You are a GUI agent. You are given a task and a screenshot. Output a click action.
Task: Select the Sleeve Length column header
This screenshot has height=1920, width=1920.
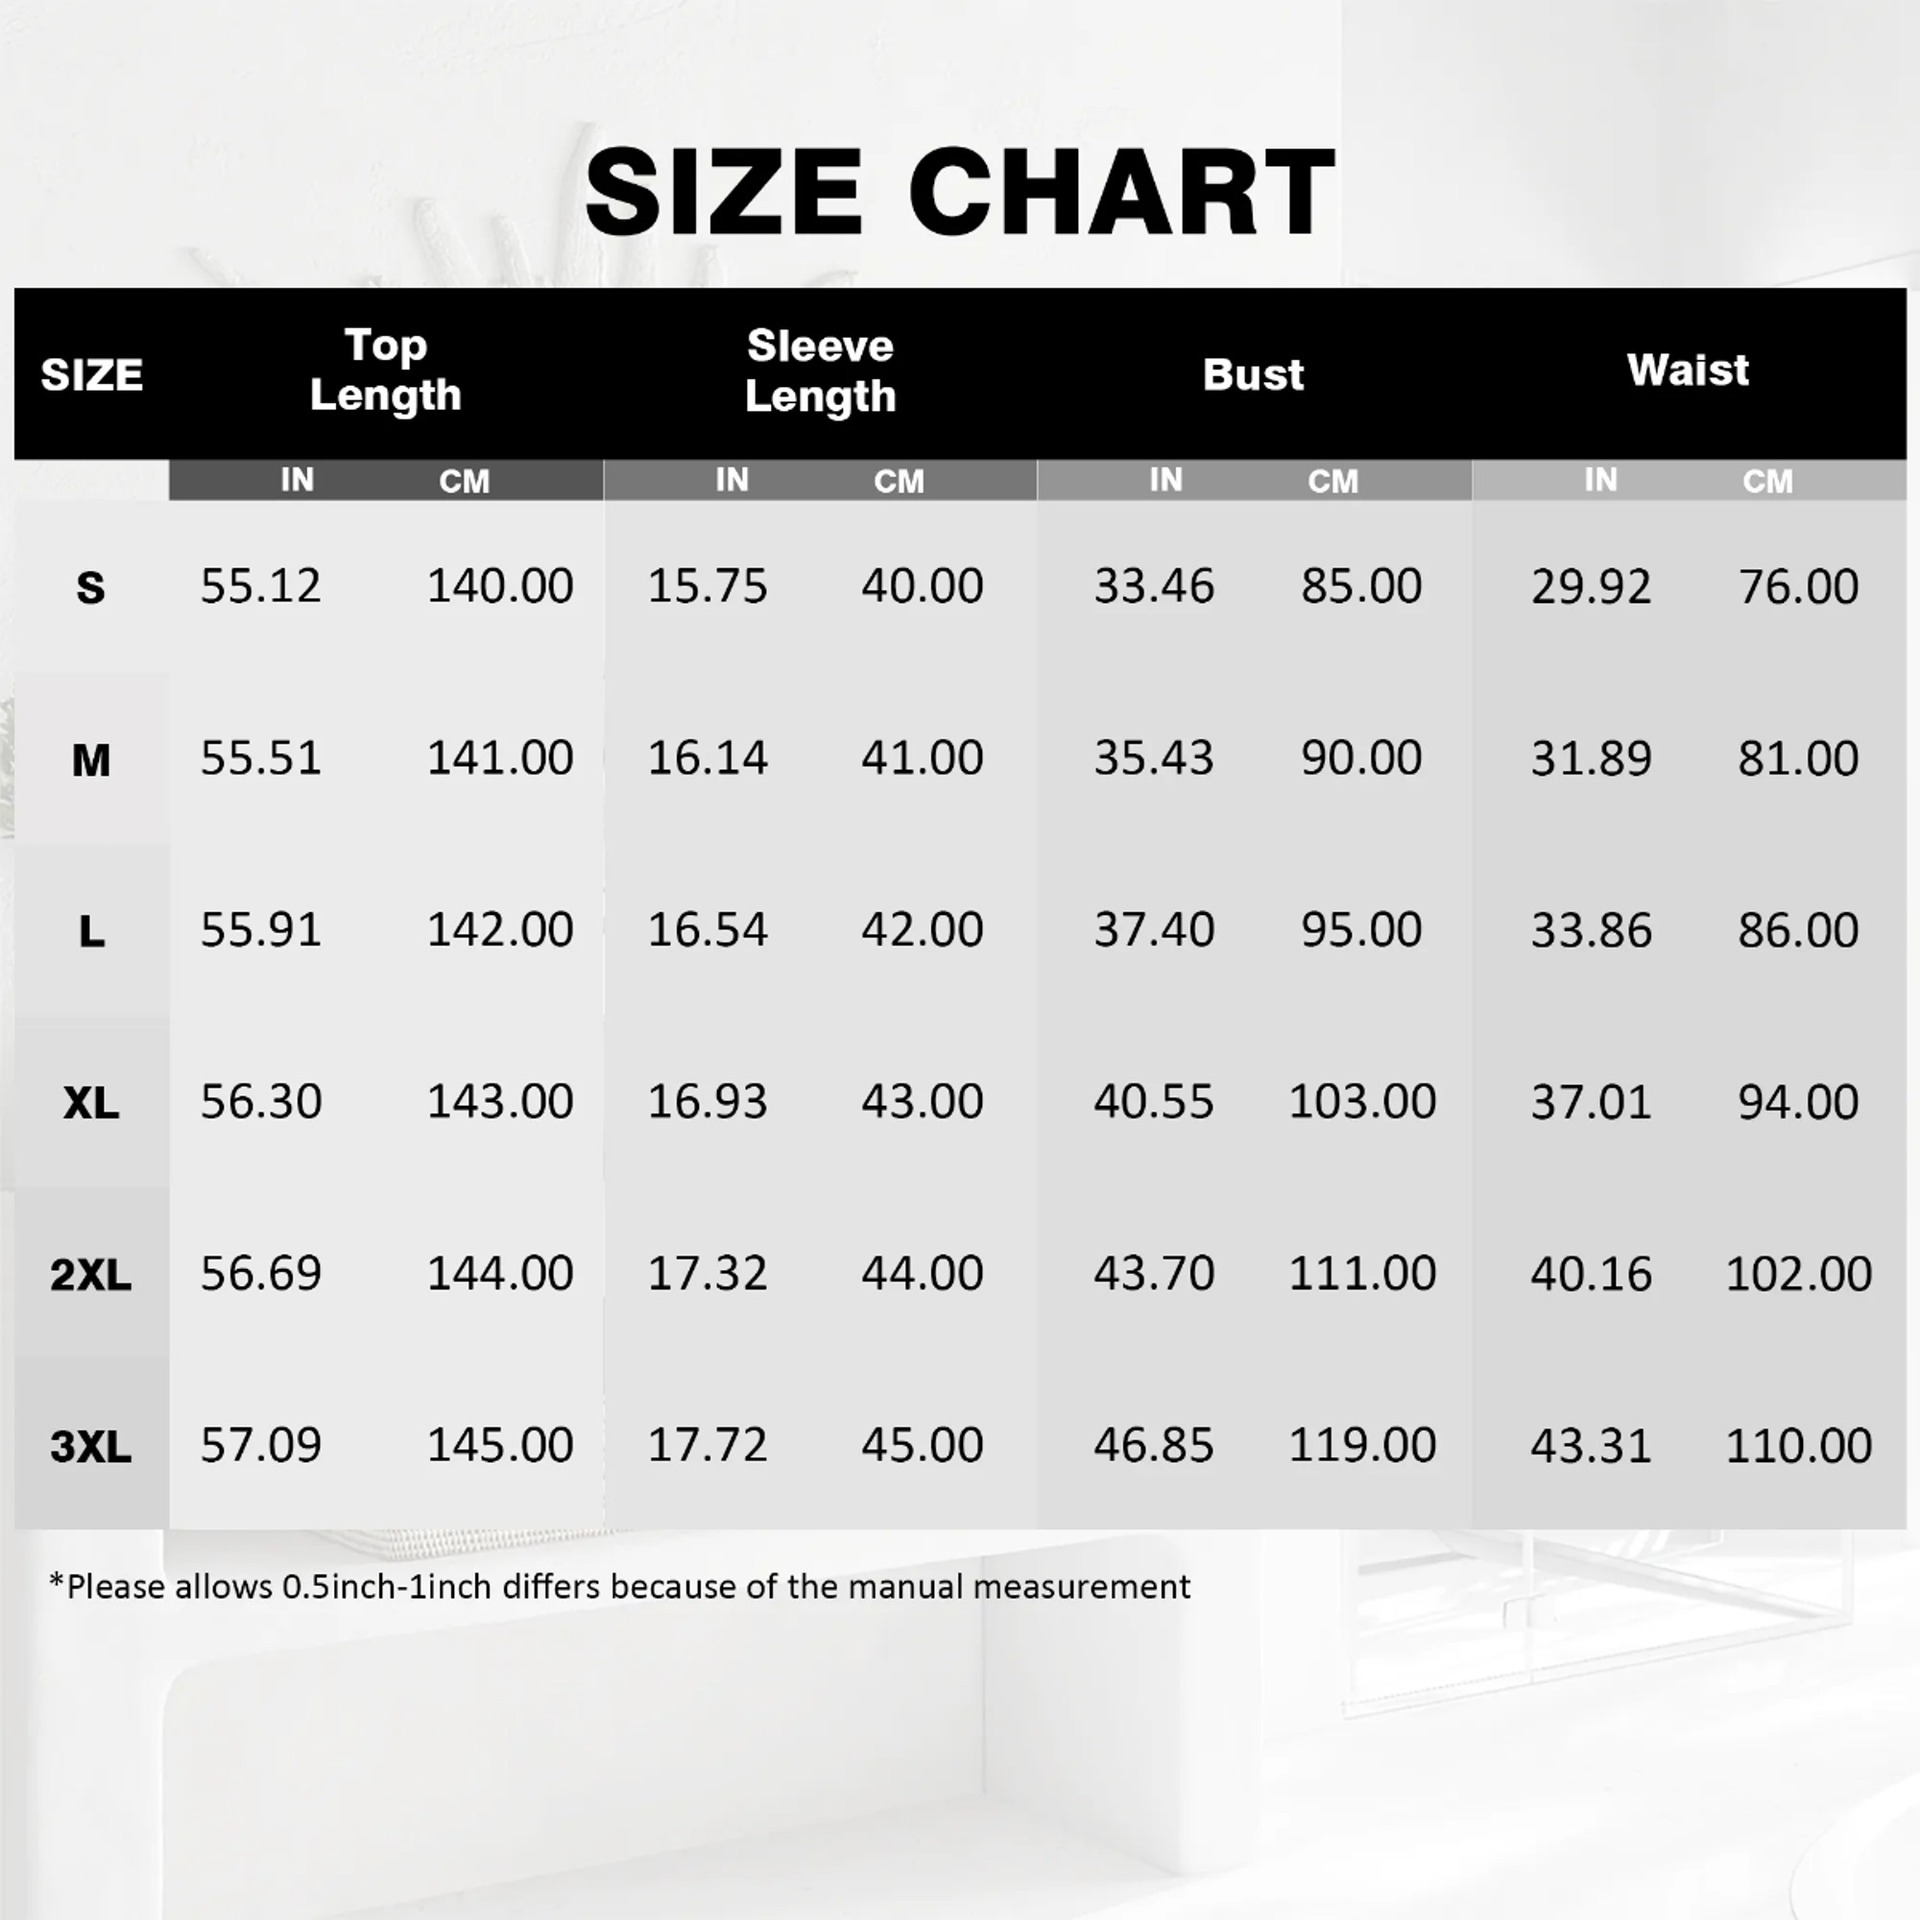(820, 371)
